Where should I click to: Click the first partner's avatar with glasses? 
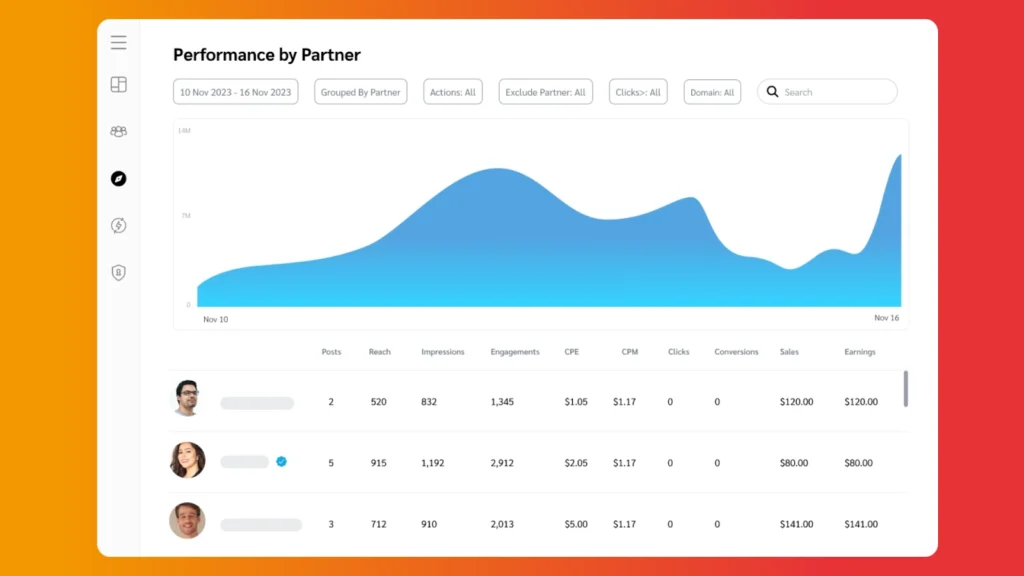click(x=187, y=398)
